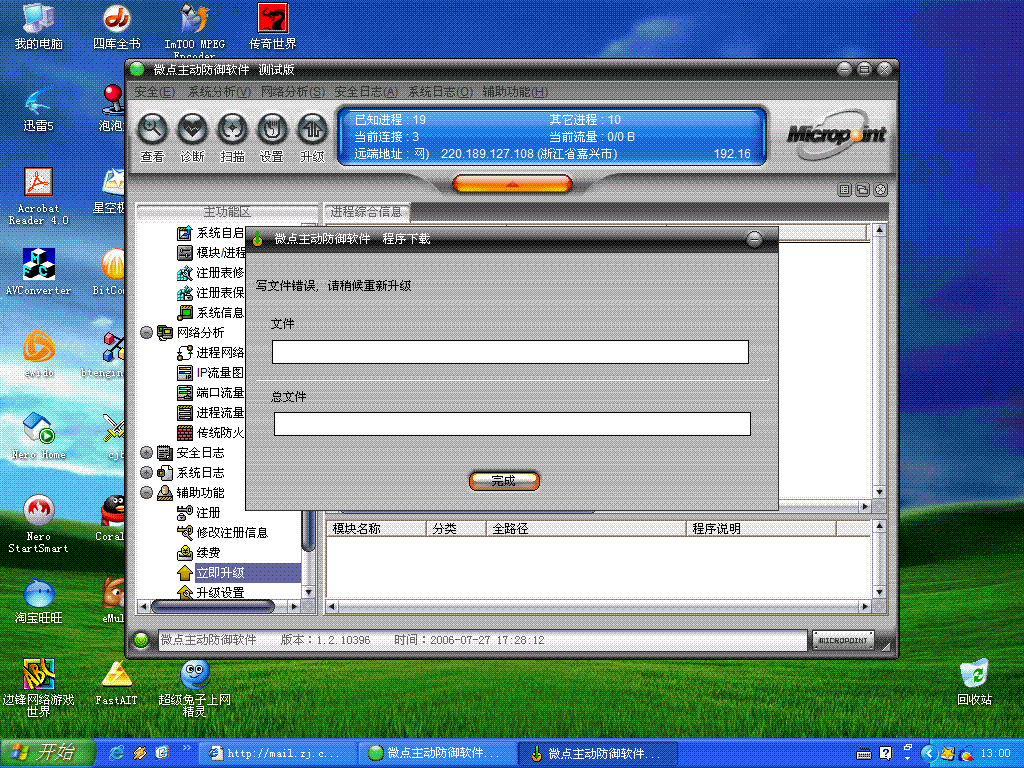Collapse the 网络分析 tree node
Screen dimensions: 1024x768
[147, 332]
